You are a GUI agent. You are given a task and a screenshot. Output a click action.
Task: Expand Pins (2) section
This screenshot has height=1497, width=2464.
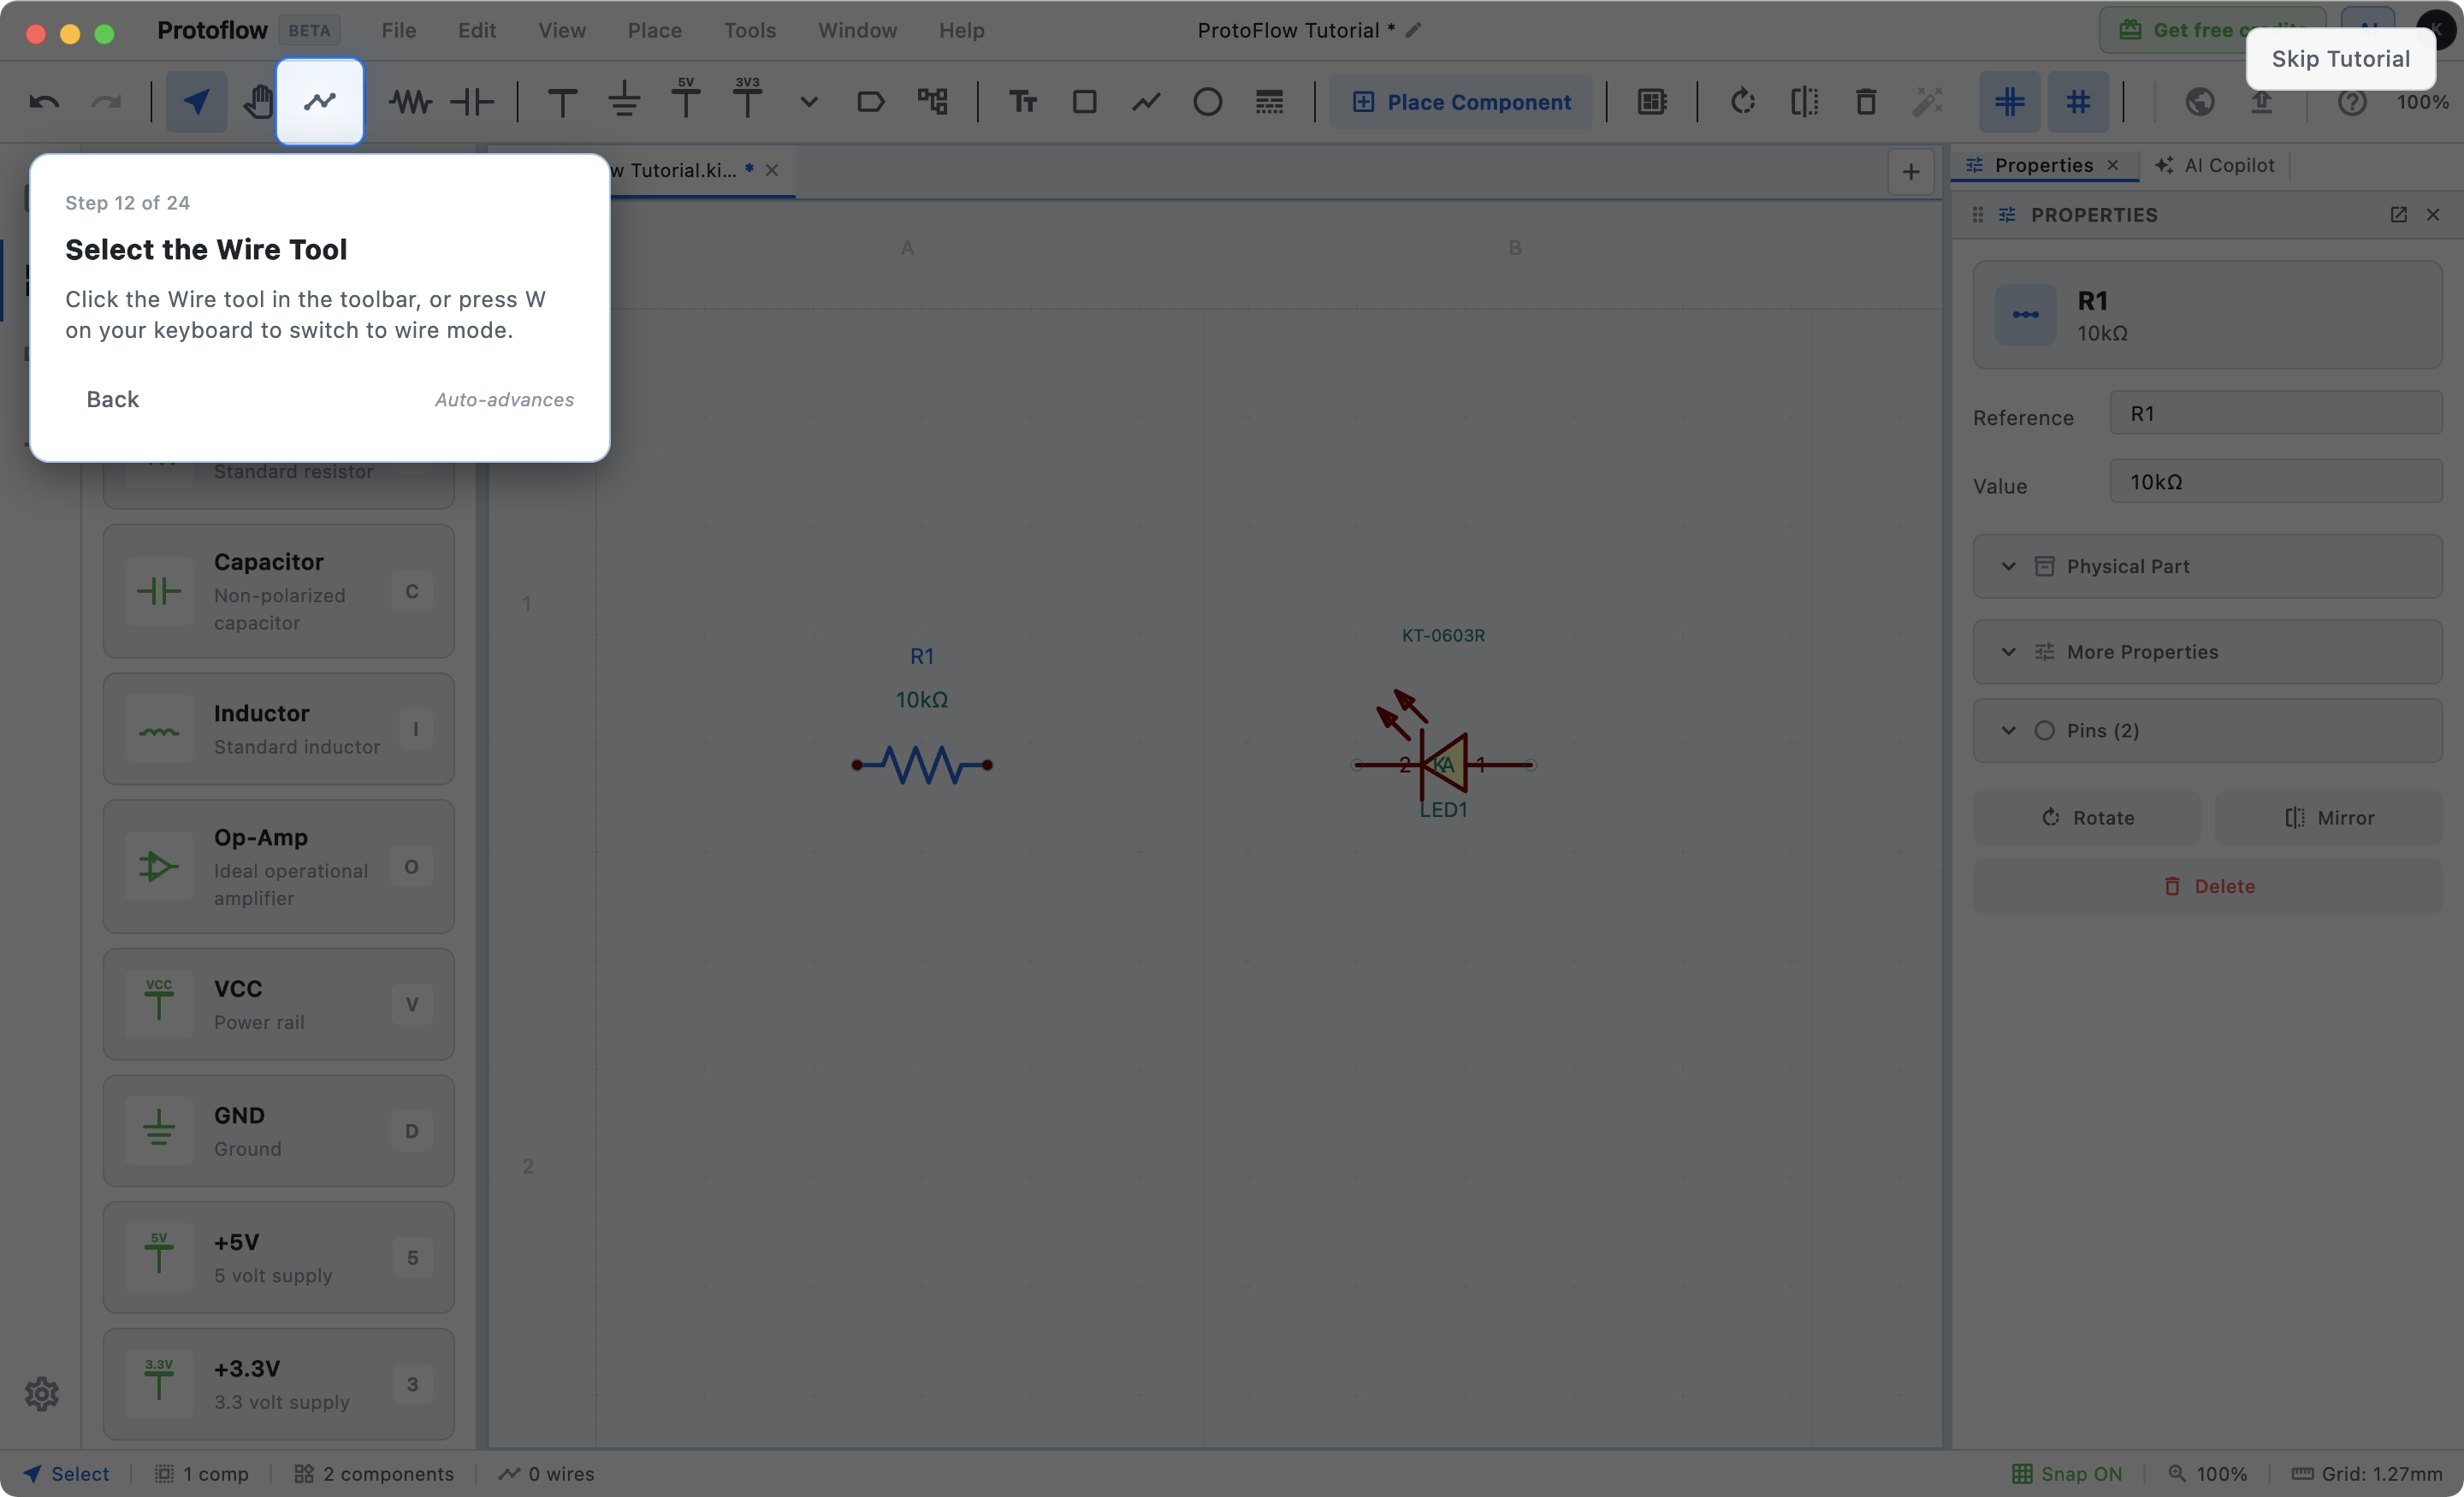(2207, 730)
